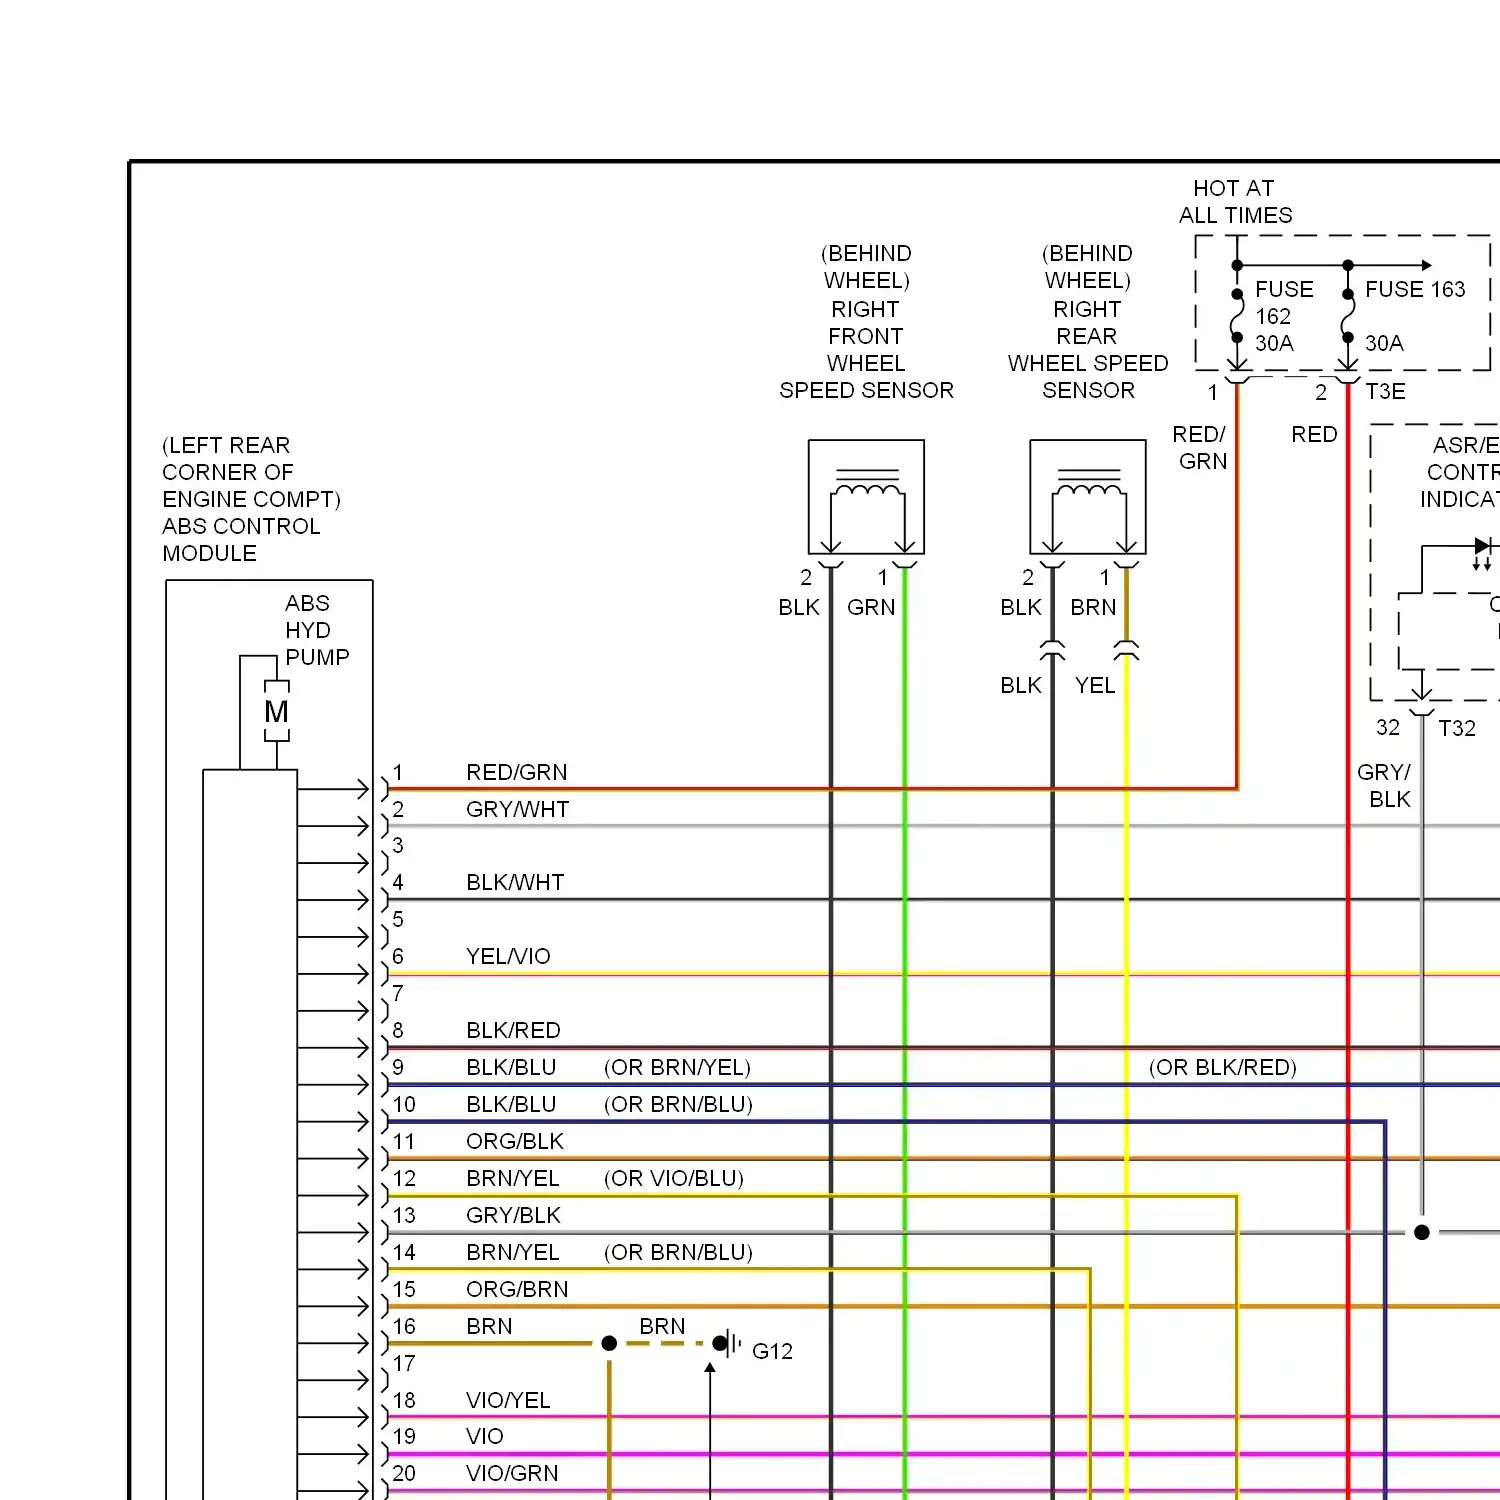Select pin 4 'BLK/WHT' wire label

(515, 882)
